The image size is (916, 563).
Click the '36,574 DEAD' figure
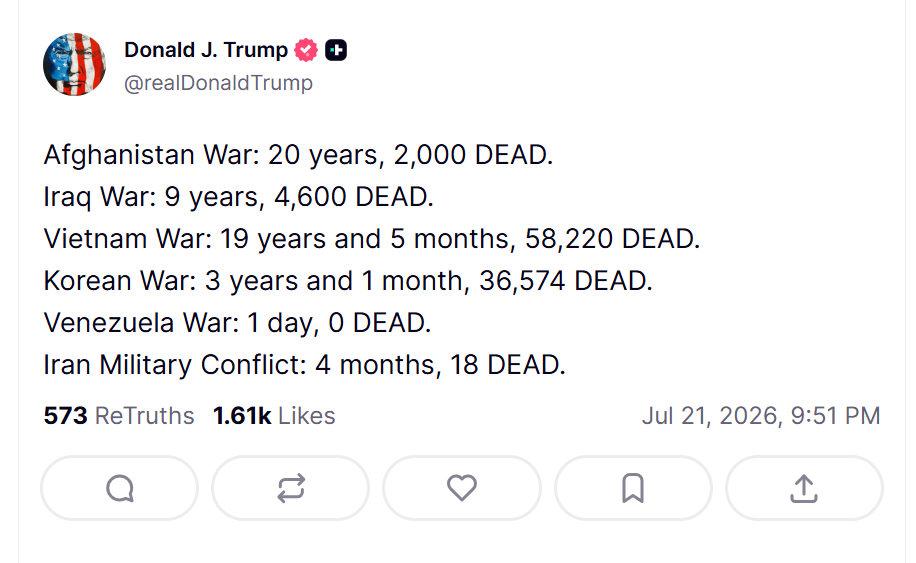point(564,281)
